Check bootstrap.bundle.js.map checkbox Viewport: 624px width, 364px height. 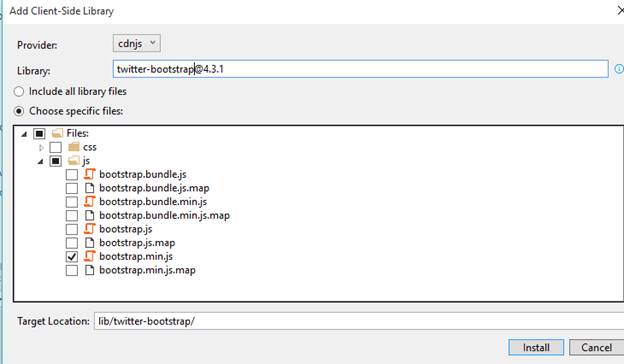tap(72, 188)
